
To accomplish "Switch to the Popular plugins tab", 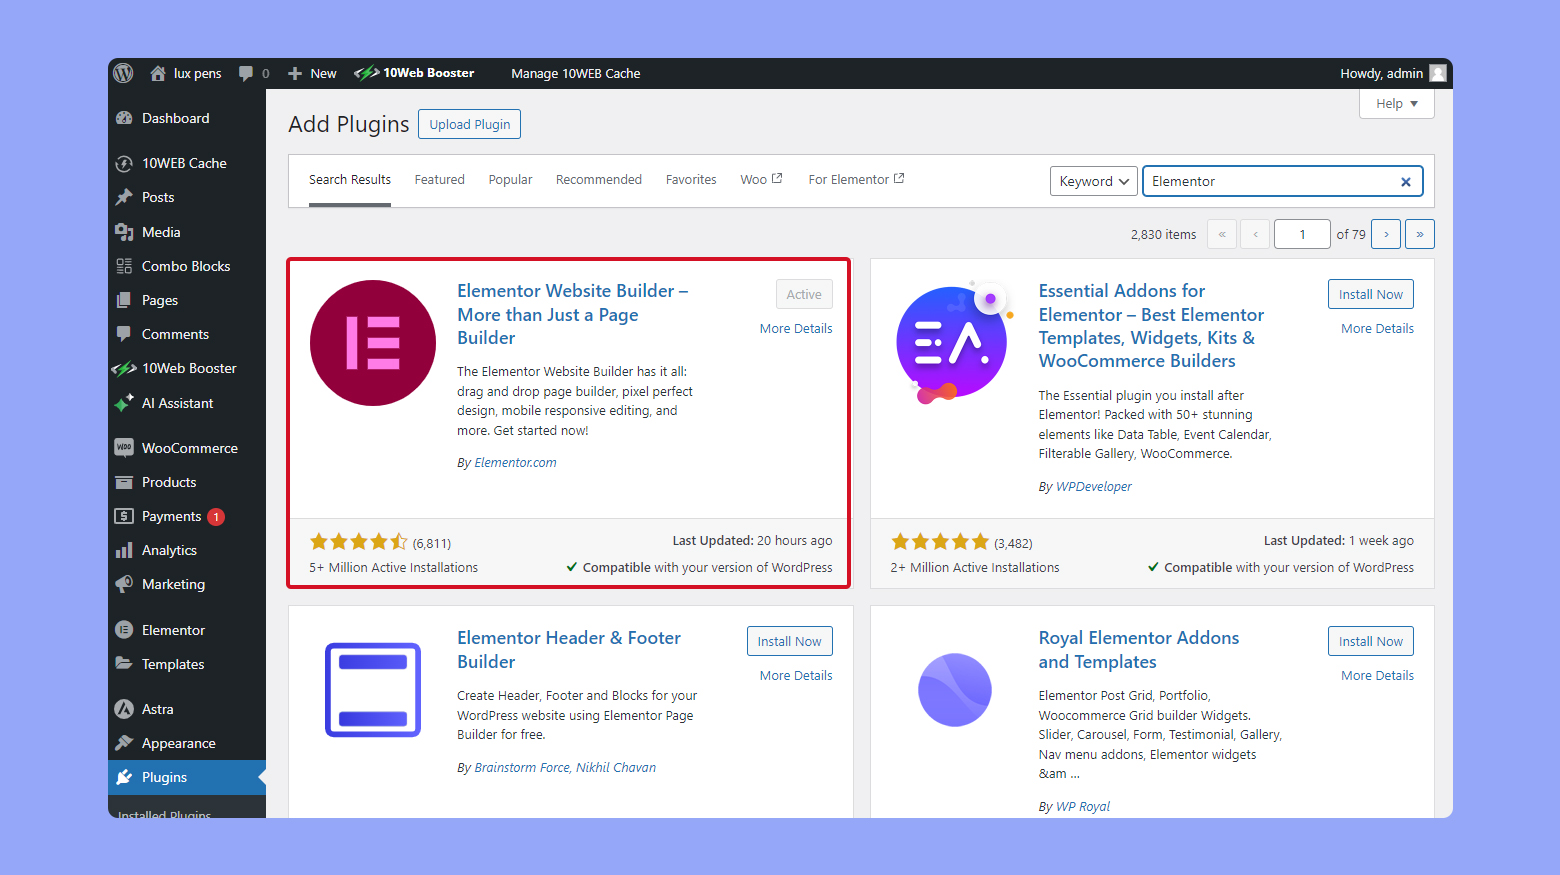I will tap(510, 179).
